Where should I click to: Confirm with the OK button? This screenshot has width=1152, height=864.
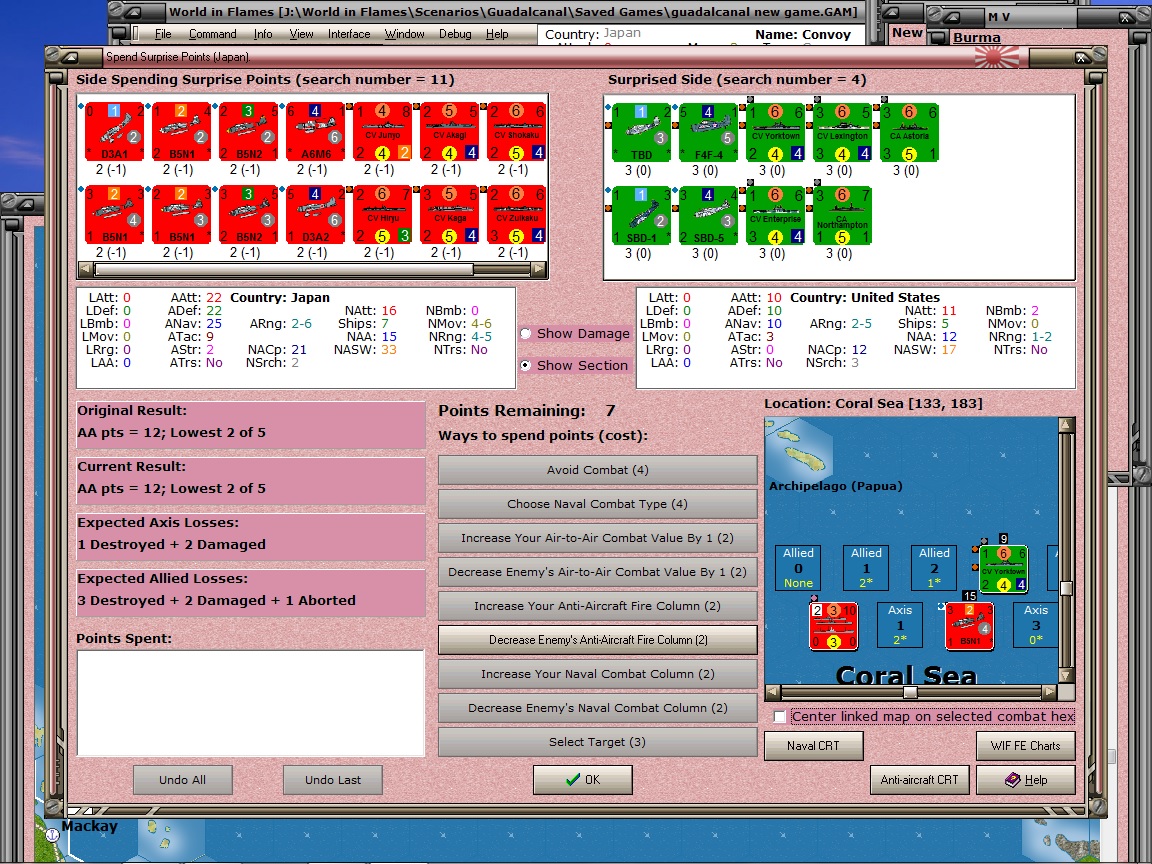click(x=583, y=780)
